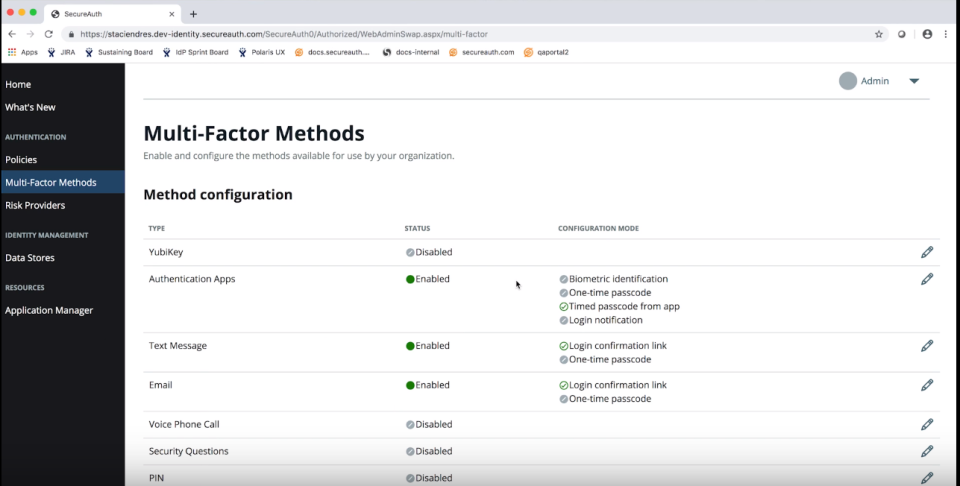960x486 pixels.
Task: Expand the Admin user dropdown arrow
Action: tap(914, 81)
